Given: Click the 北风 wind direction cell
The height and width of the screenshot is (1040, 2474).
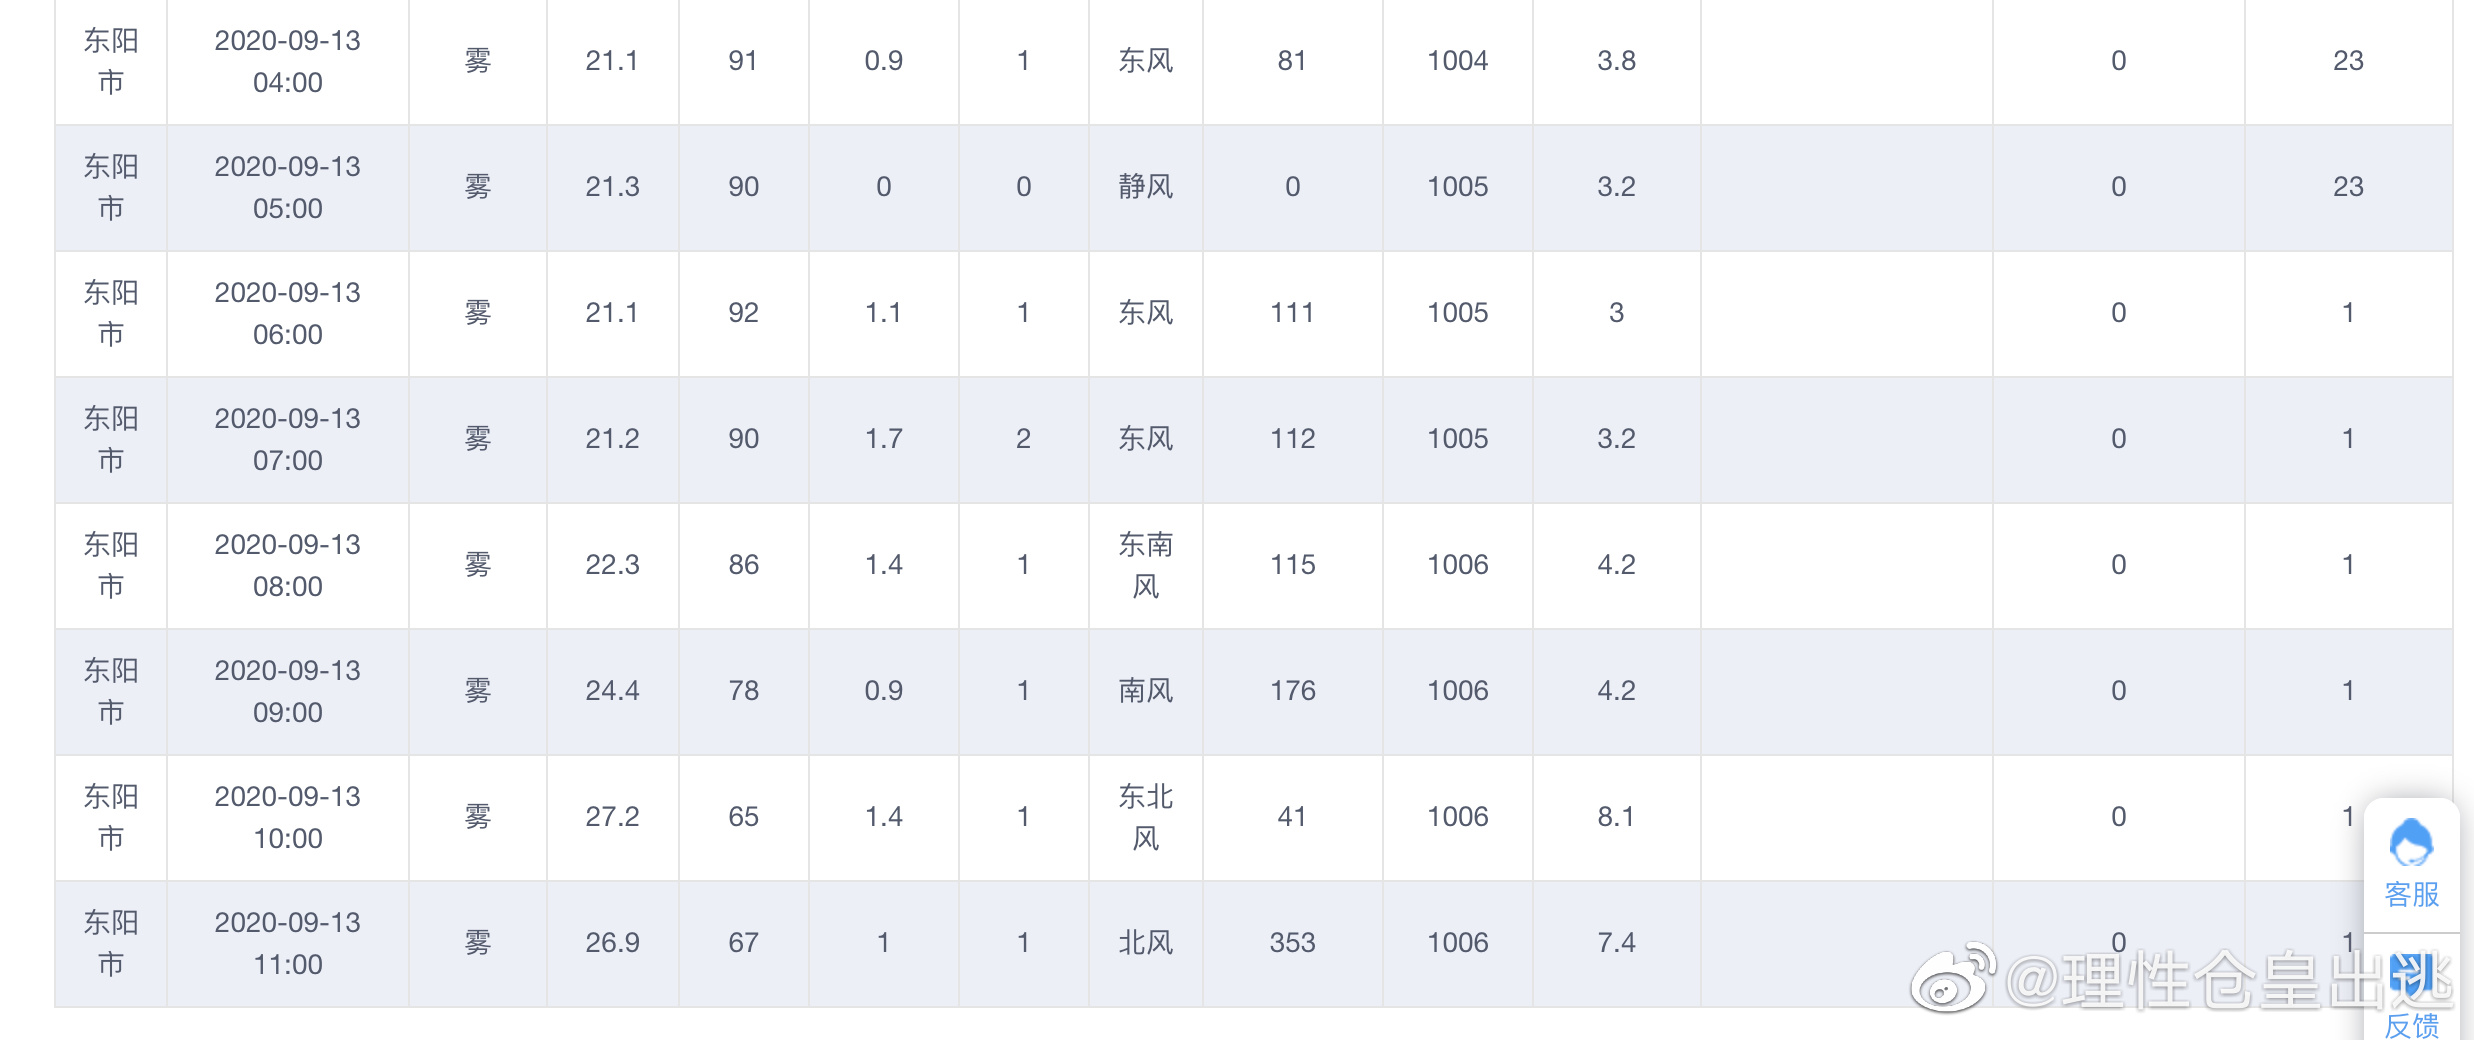Looking at the screenshot, I should (1146, 944).
